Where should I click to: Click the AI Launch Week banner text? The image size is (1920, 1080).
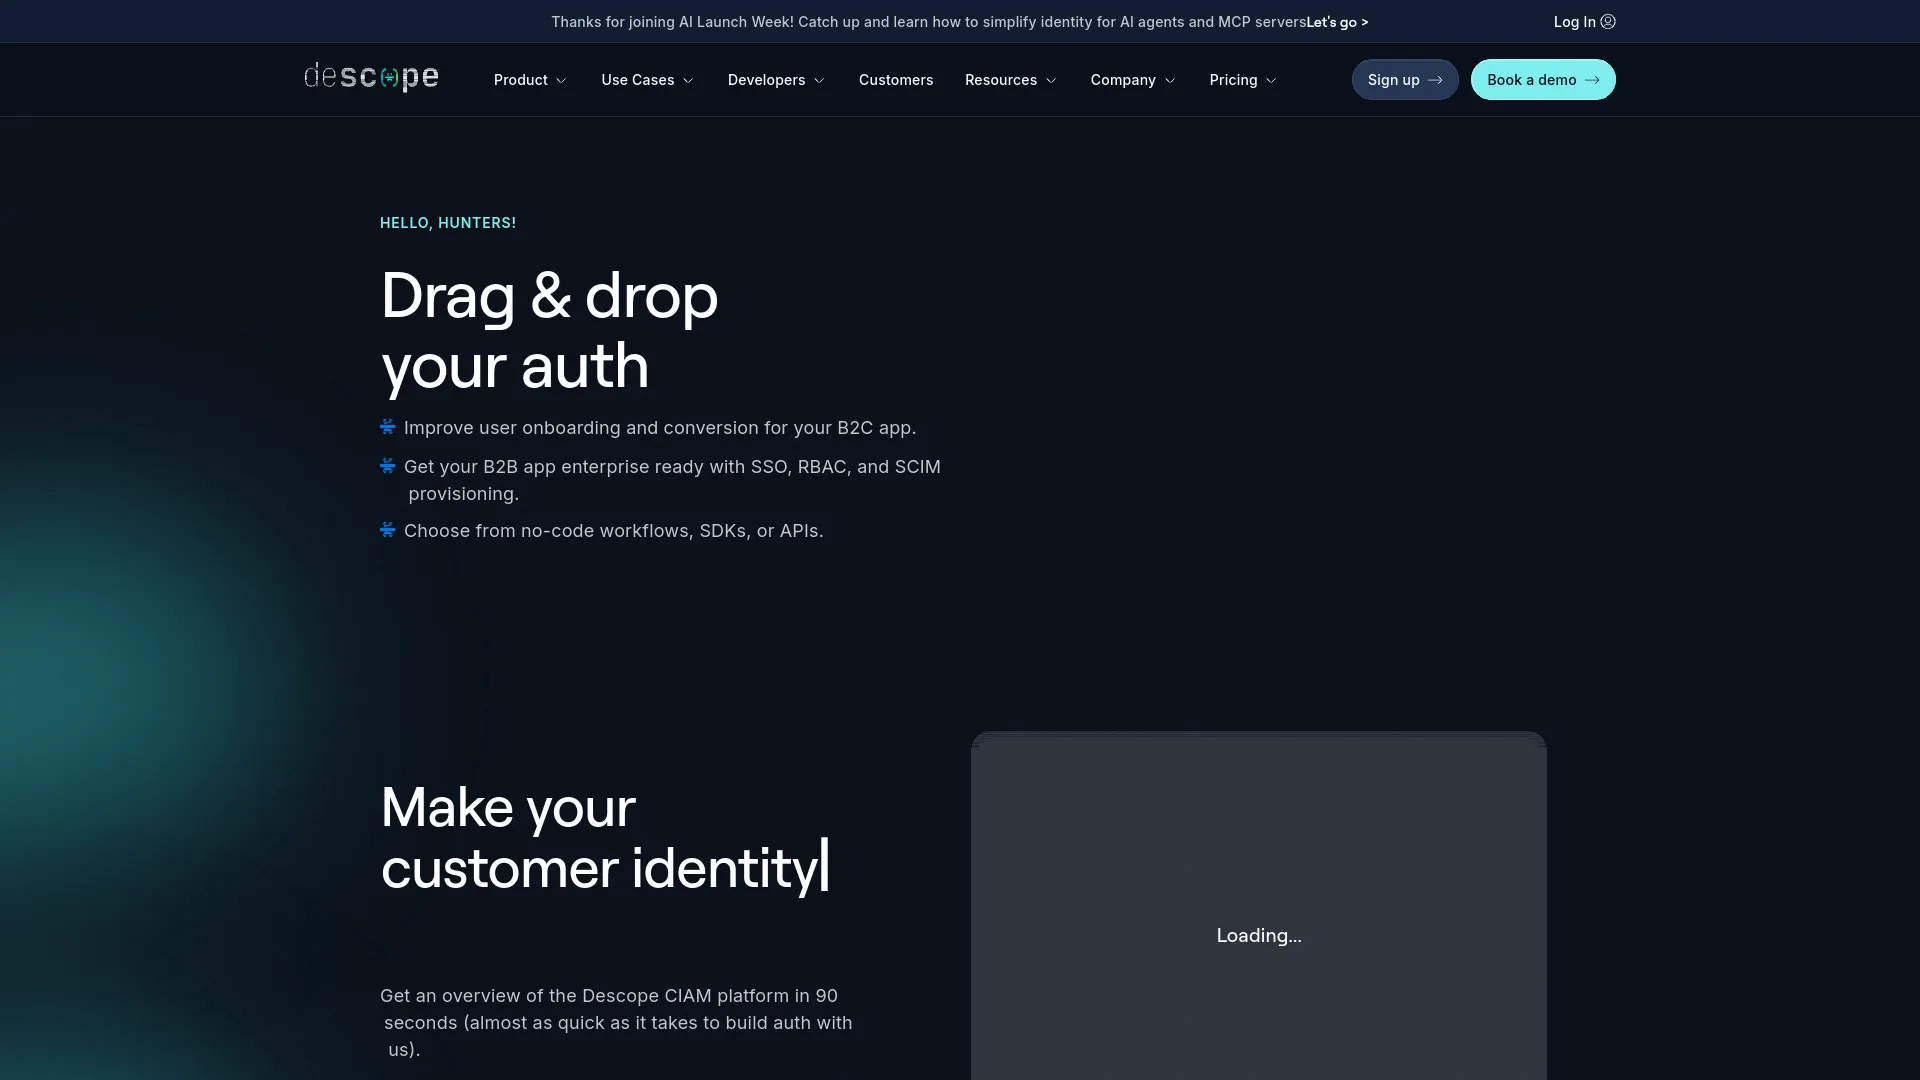(928, 22)
